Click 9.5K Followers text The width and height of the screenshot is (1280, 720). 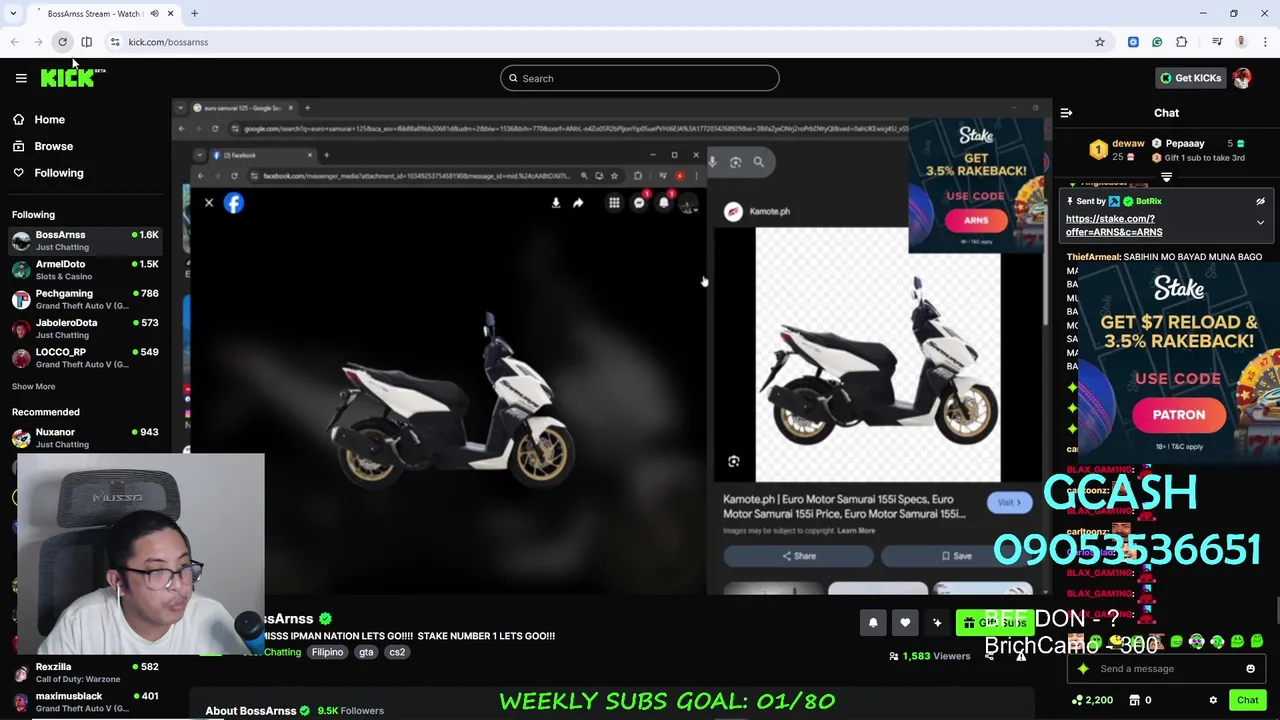tap(350, 711)
